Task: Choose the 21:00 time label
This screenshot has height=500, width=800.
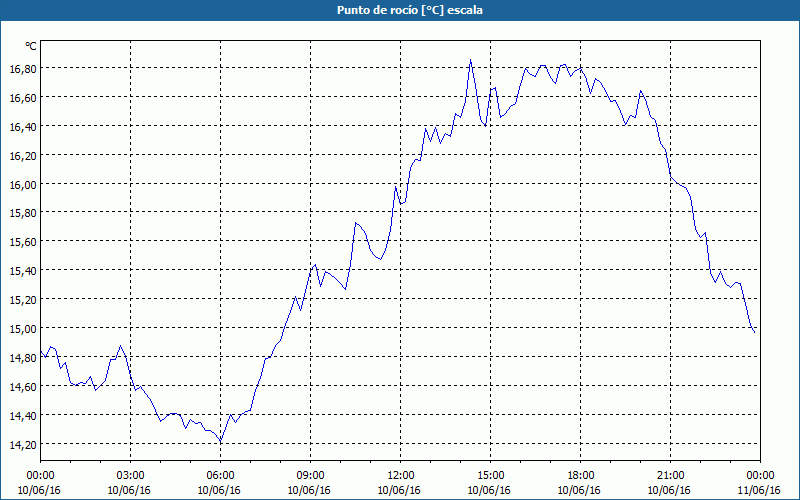Action: [670, 476]
